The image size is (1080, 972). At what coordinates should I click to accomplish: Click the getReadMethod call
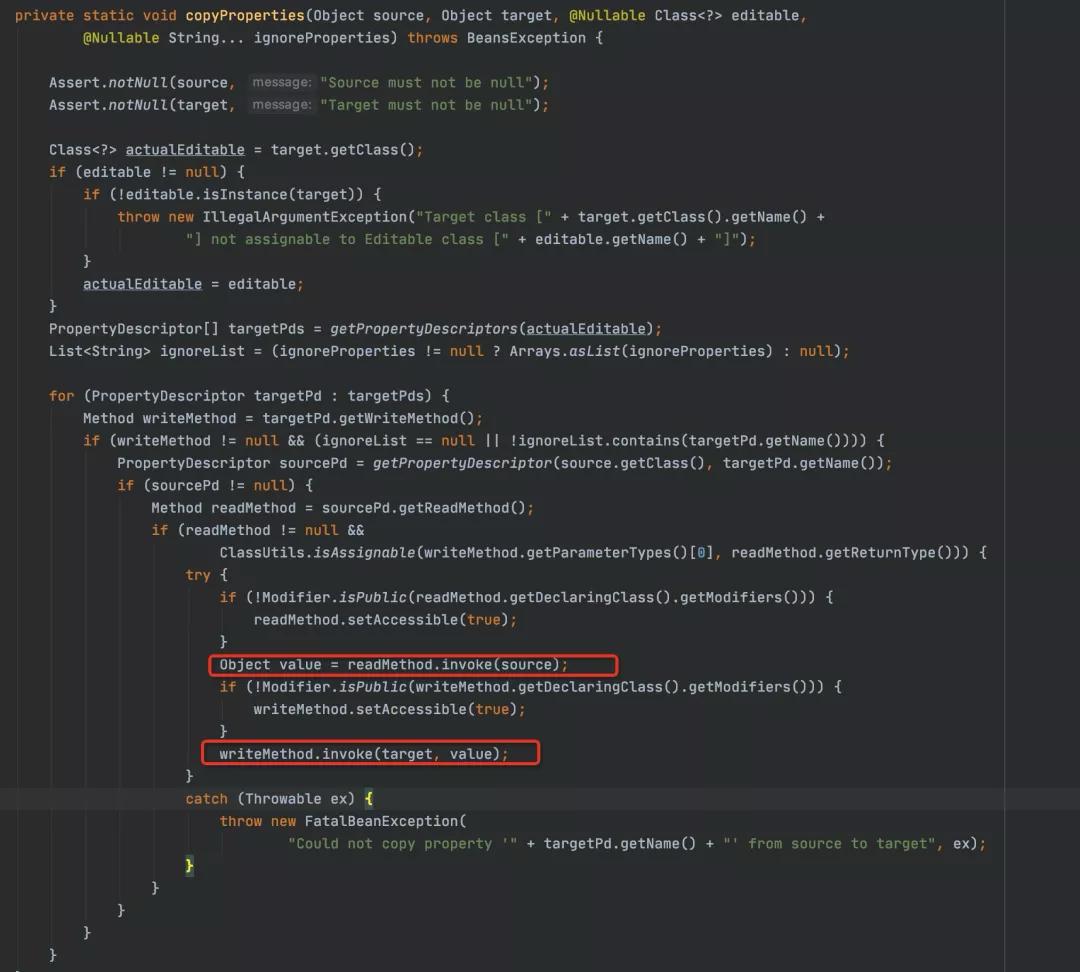(x=453, y=508)
